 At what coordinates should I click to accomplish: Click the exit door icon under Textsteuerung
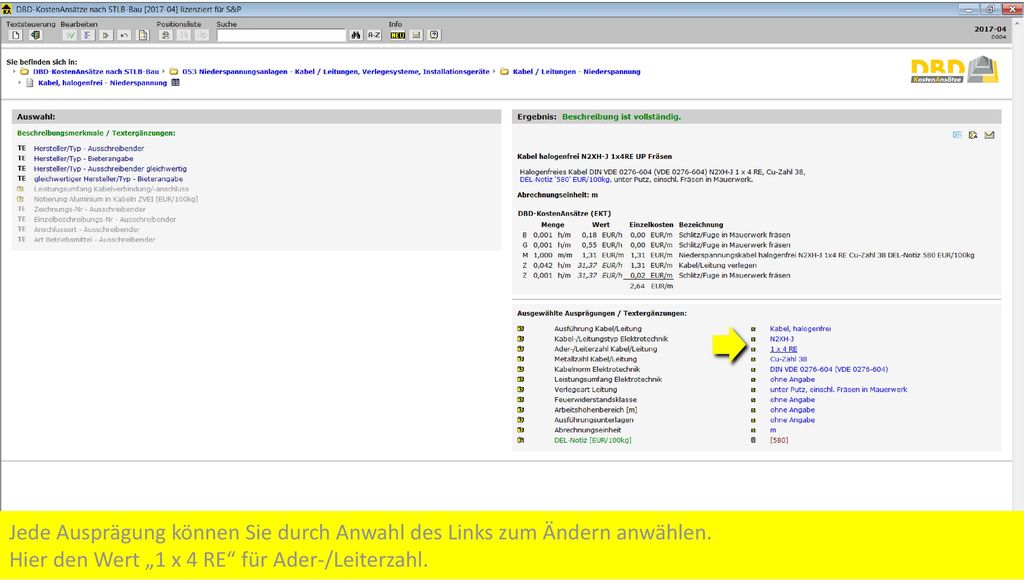pyautogui.click(x=35, y=35)
